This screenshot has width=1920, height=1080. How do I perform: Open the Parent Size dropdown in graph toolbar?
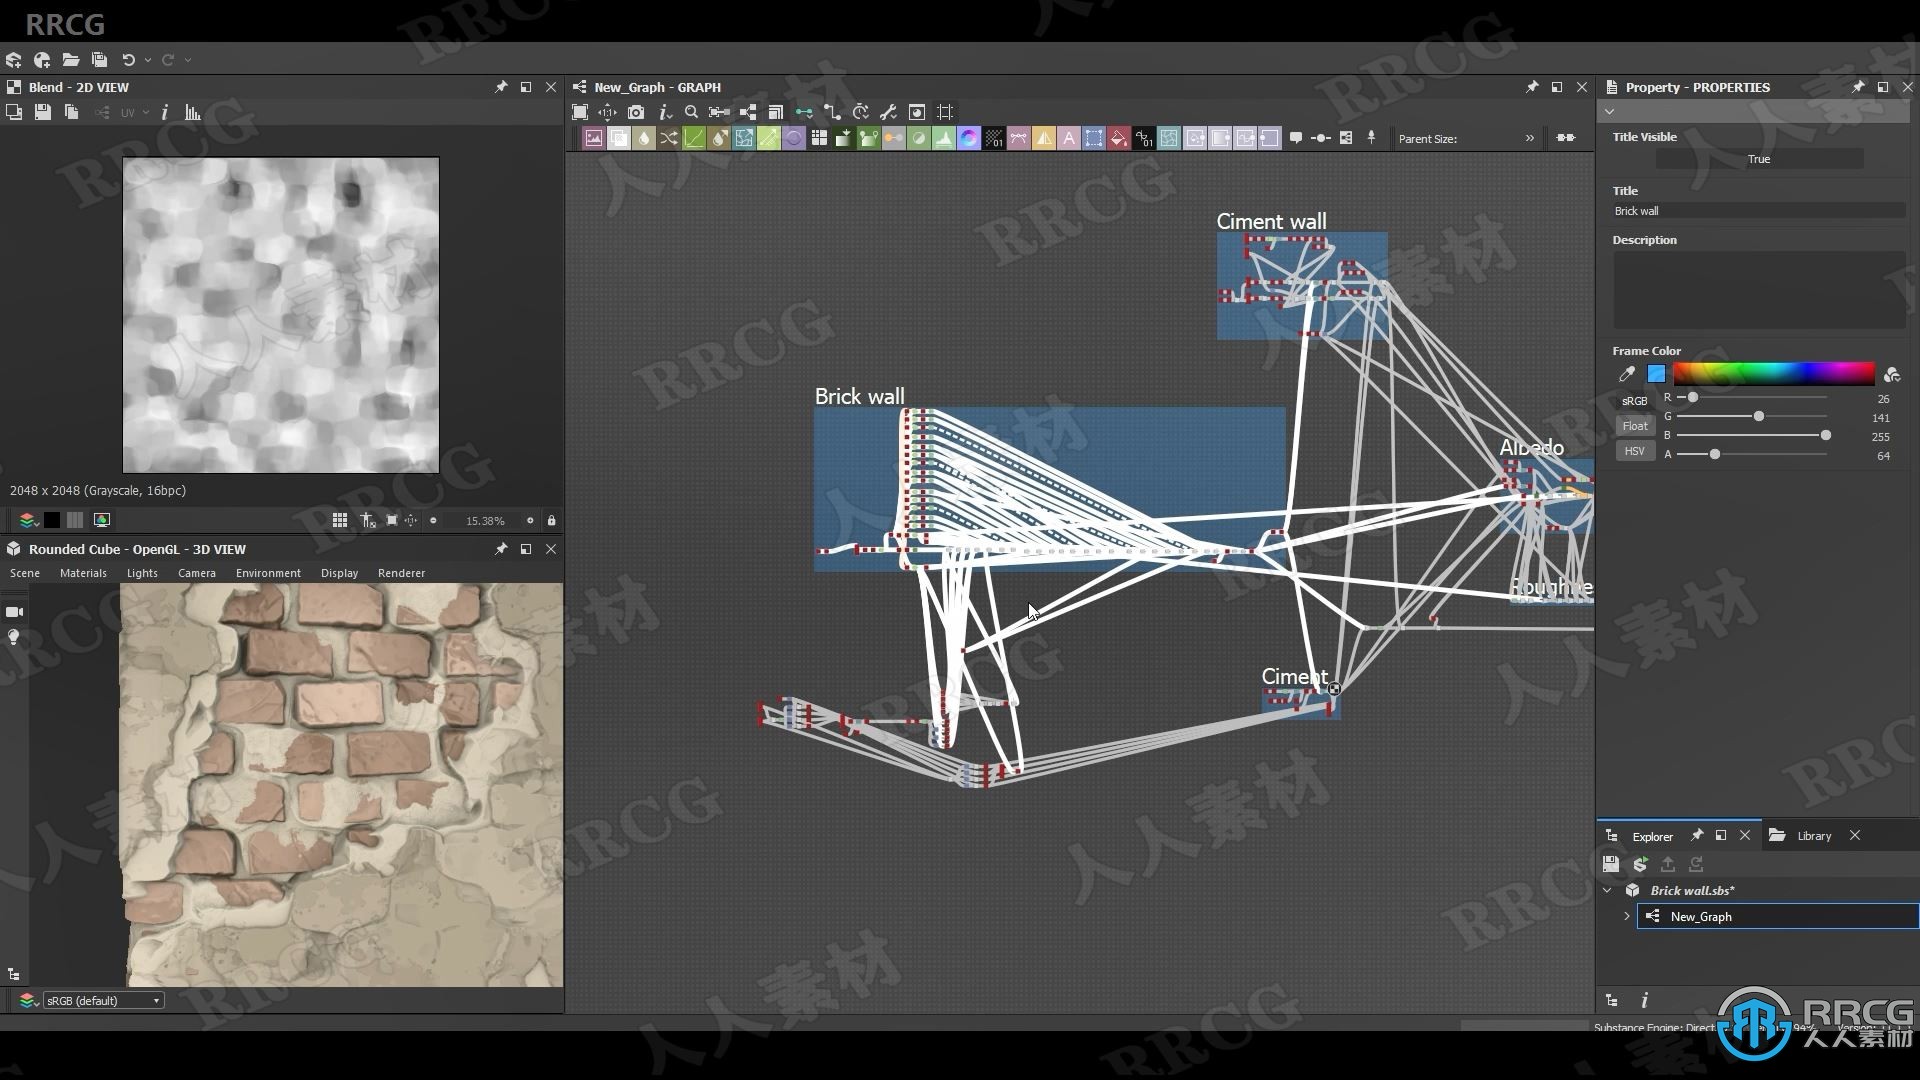point(1528,138)
